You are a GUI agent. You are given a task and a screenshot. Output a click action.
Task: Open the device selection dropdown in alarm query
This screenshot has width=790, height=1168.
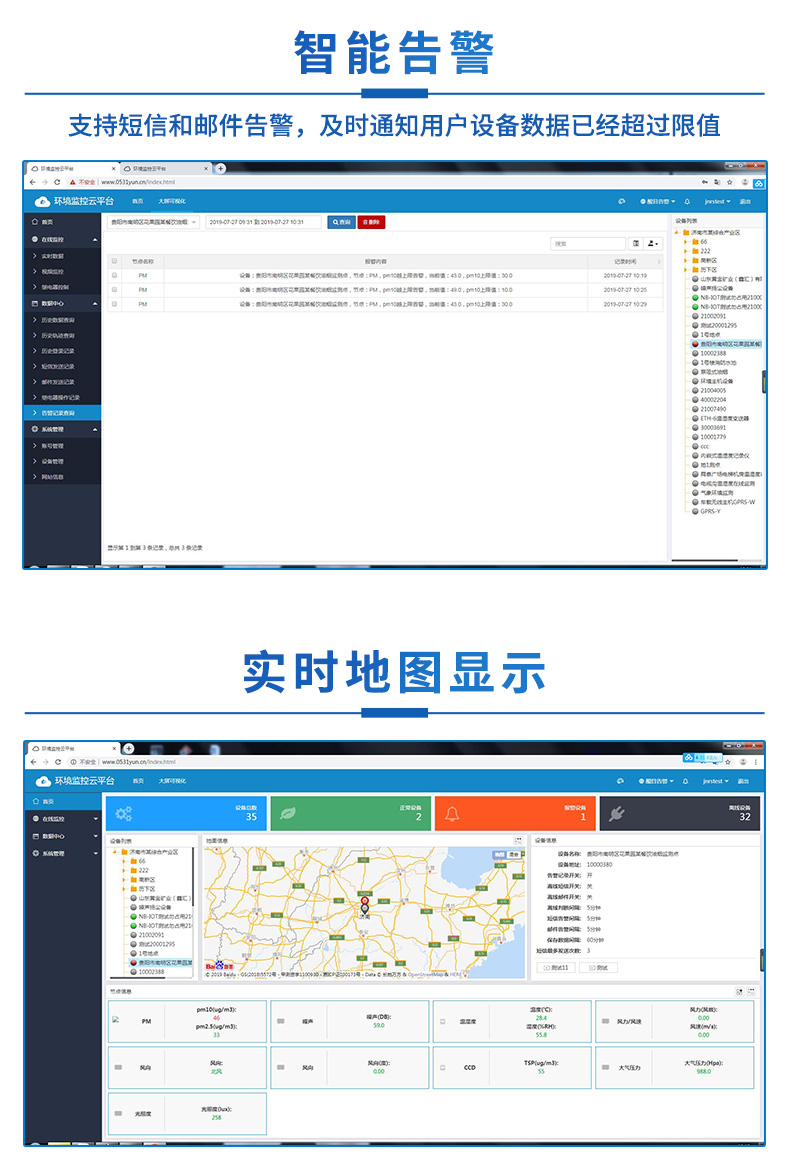[x=153, y=222]
